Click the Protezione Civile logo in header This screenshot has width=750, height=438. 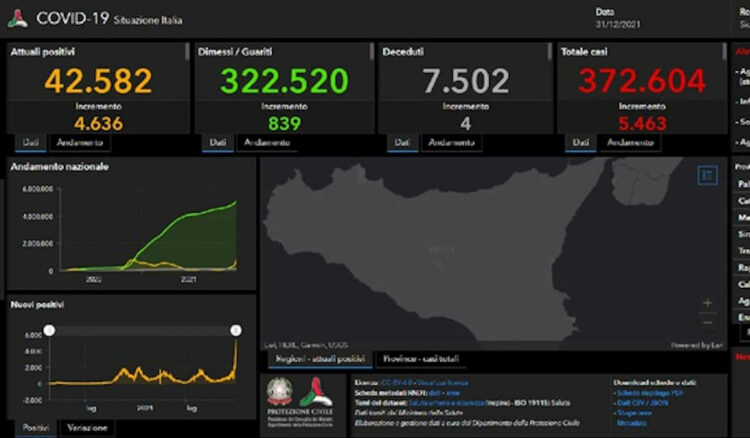point(17,18)
